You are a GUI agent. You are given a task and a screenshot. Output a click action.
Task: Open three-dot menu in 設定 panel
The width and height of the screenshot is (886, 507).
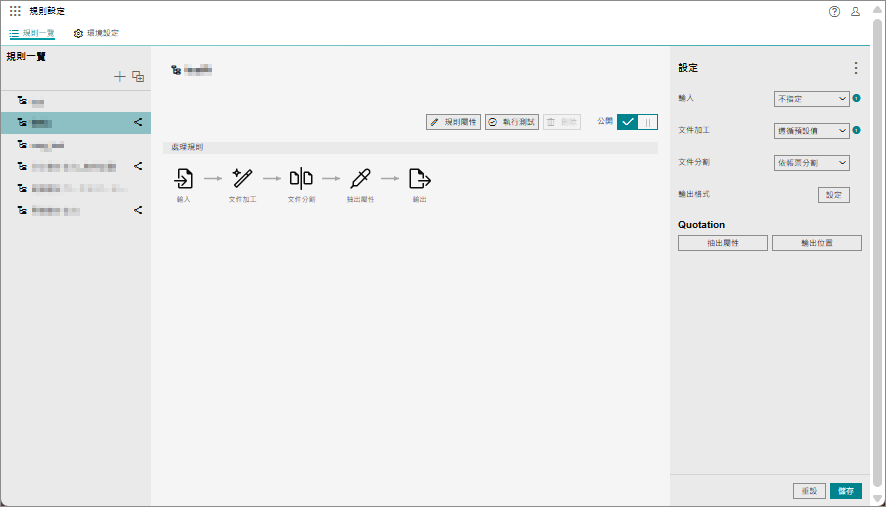(x=855, y=68)
